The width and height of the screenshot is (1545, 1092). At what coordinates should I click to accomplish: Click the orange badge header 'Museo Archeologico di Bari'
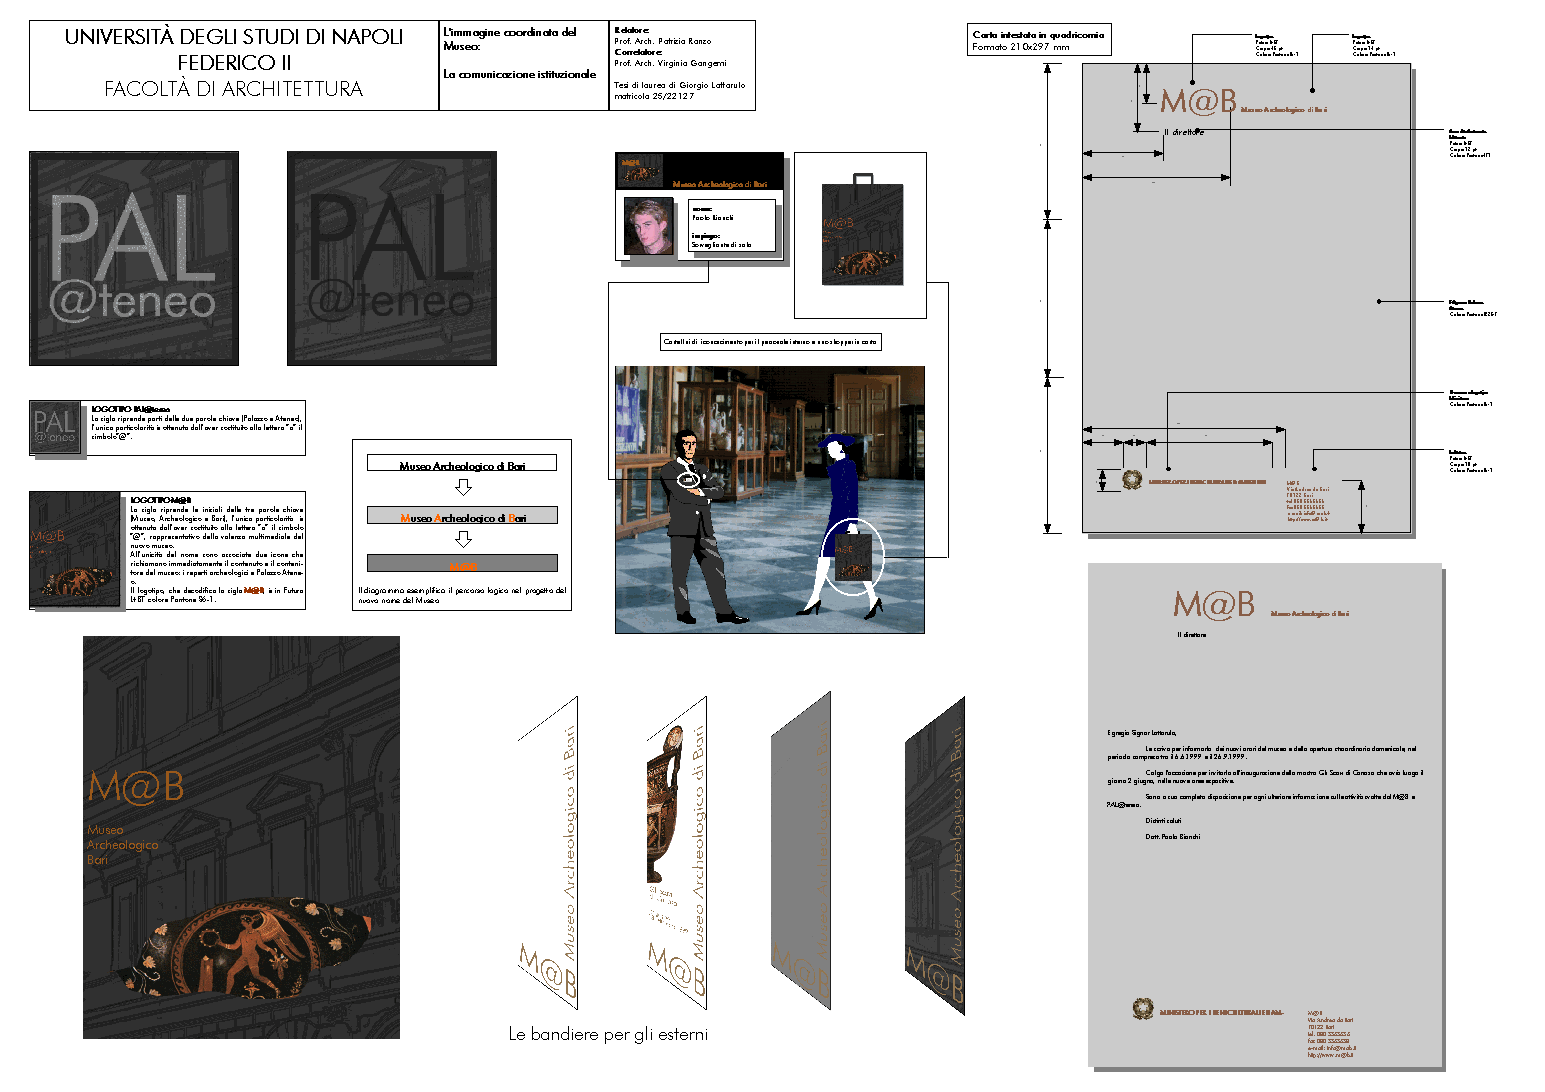pos(720,184)
